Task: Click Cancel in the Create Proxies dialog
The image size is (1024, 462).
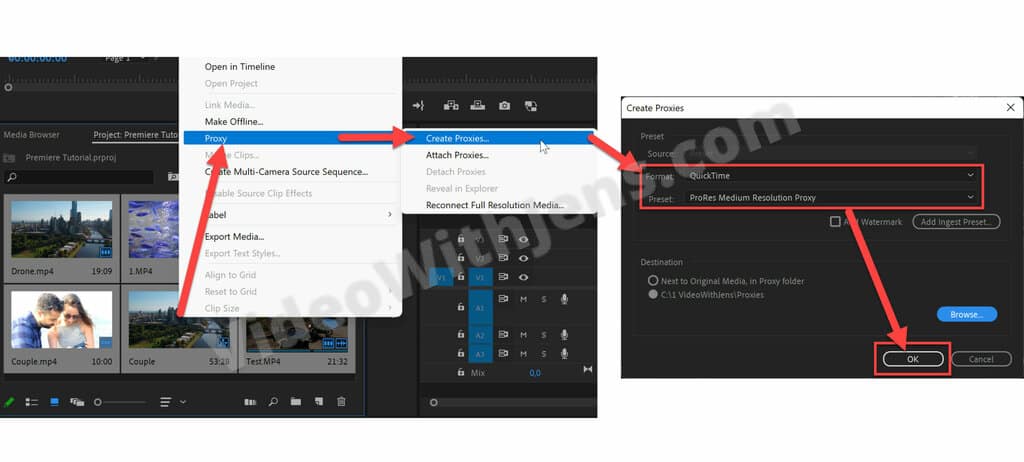Action: coord(982,359)
